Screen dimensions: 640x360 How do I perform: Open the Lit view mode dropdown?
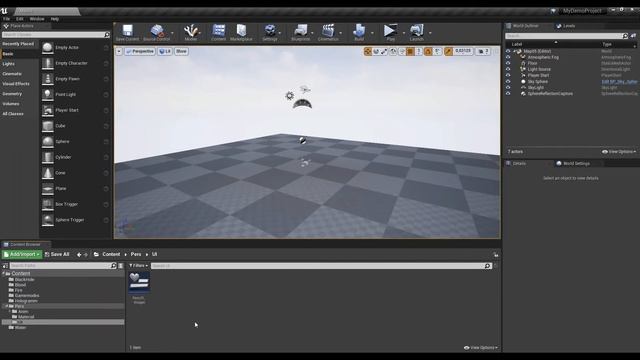click(x=165, y=51)
